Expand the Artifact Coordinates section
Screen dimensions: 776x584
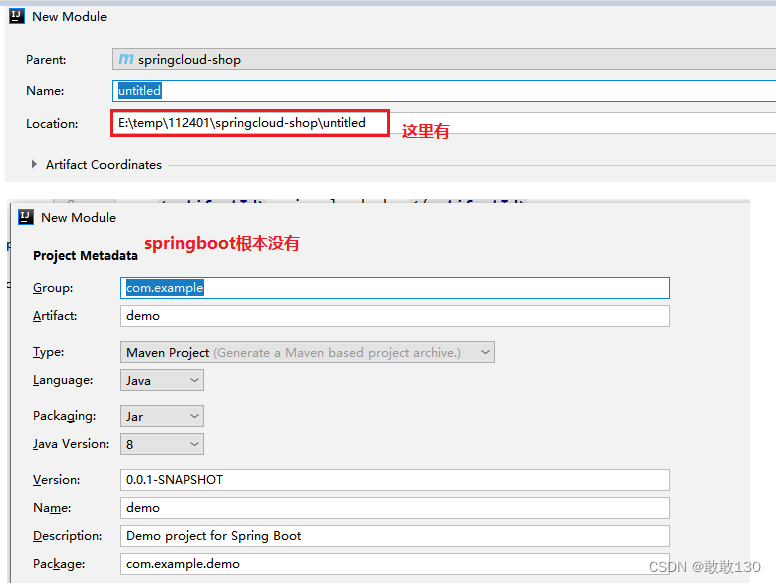(x=34, y=164)
